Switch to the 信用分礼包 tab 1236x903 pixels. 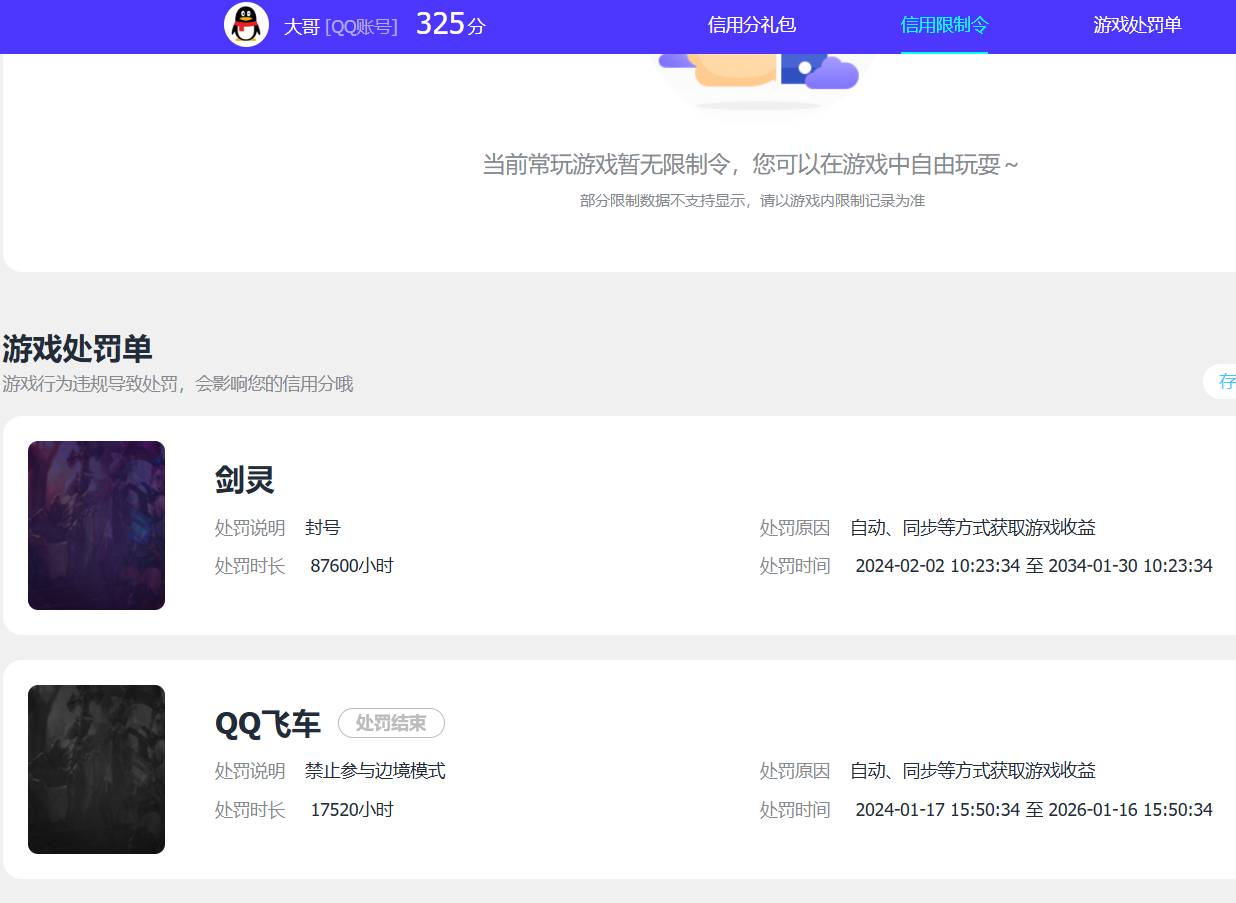(751, 25)
